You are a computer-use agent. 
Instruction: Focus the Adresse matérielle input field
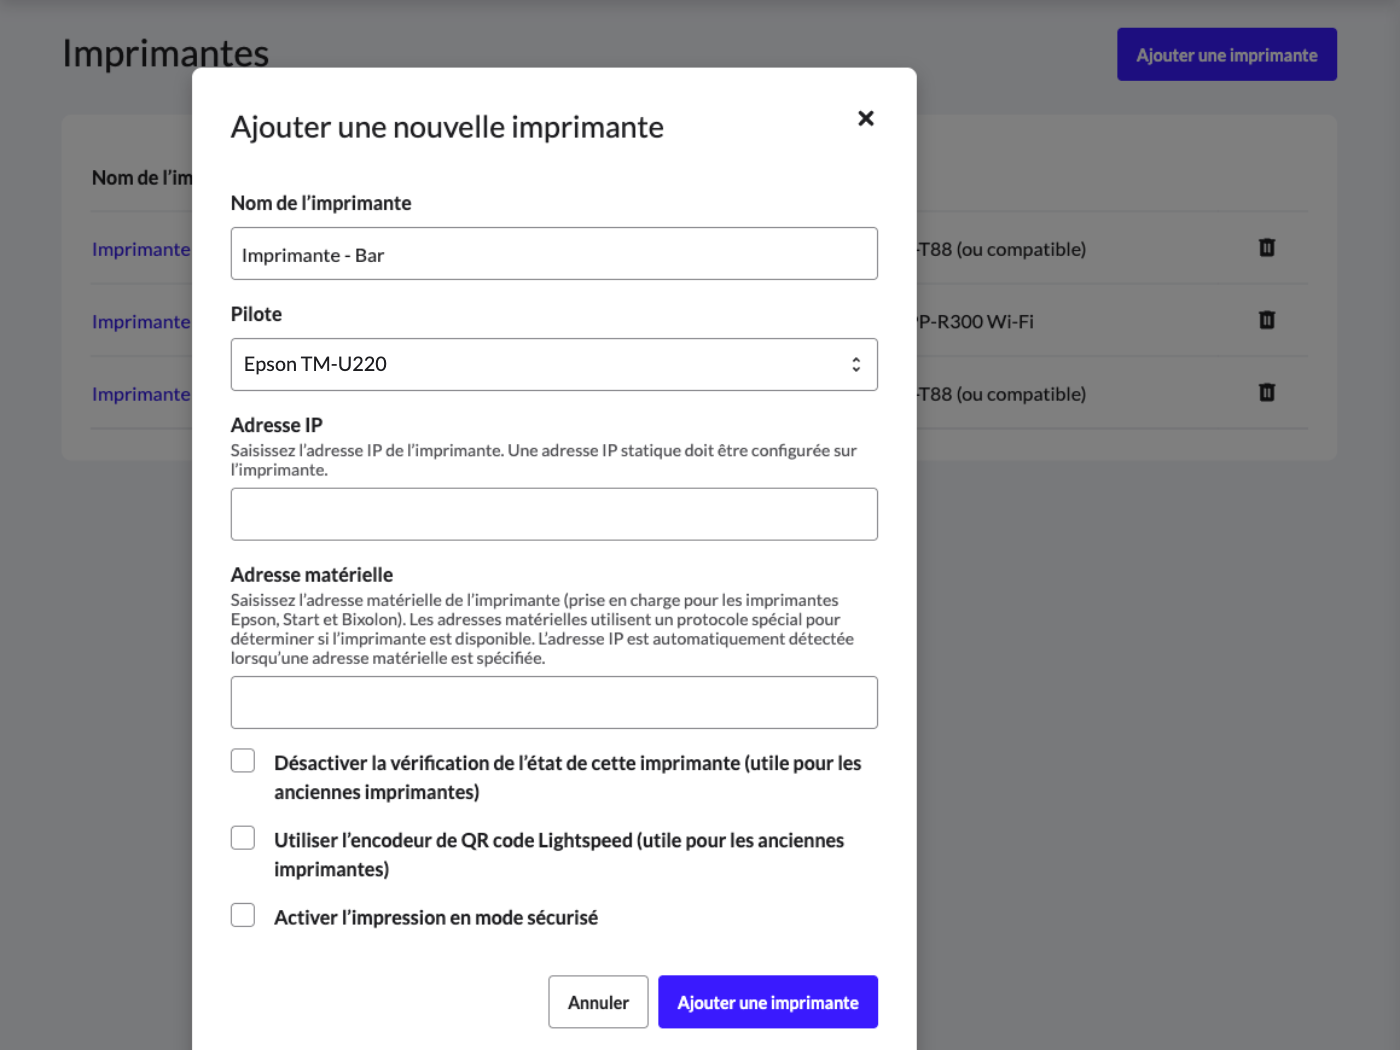[554, 702]
